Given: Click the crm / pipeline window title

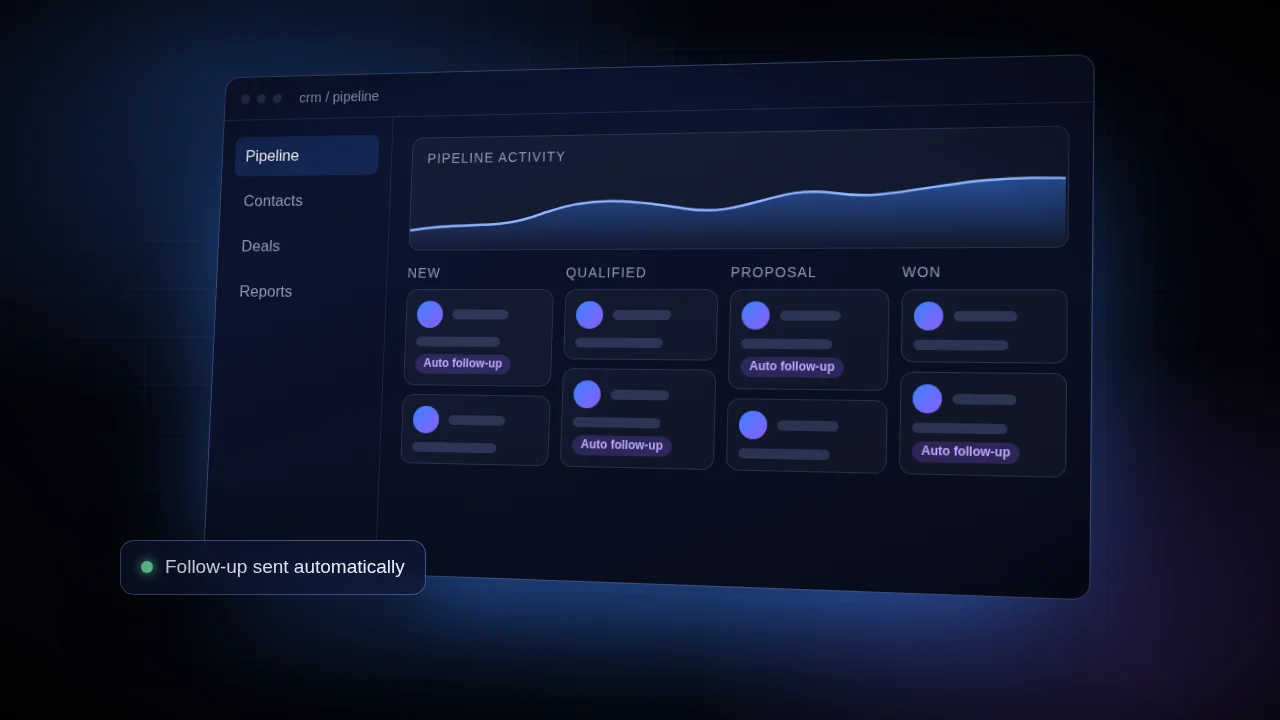Looking at the screenshot, I should 339,97.
